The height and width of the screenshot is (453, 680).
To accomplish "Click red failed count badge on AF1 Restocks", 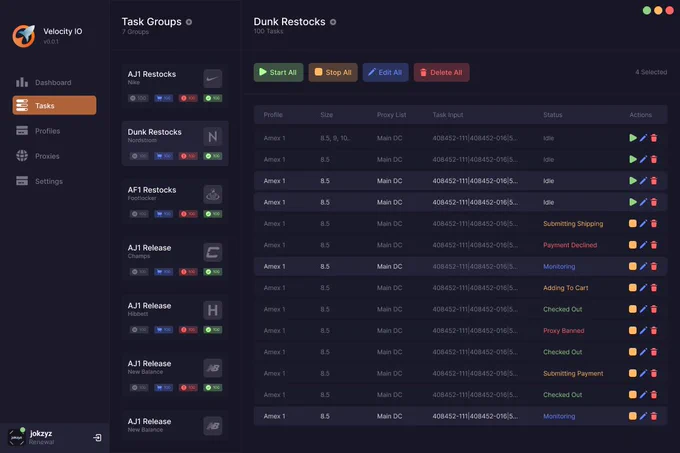I will click(188, 214).
